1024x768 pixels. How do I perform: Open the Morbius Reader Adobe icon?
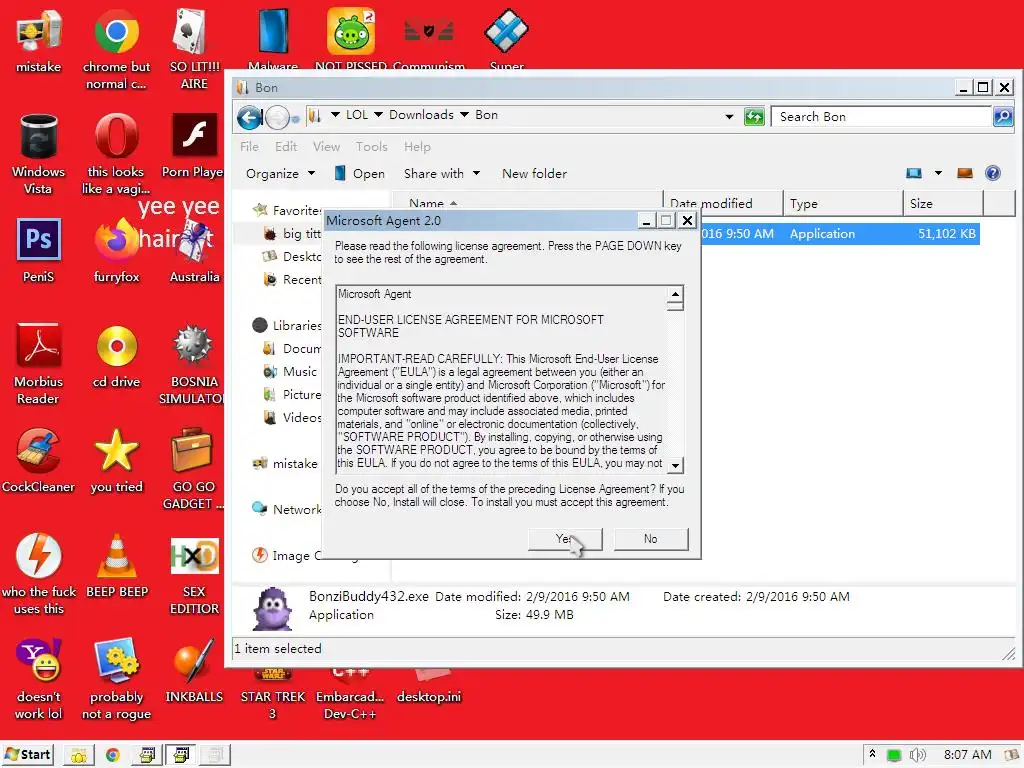39,364
